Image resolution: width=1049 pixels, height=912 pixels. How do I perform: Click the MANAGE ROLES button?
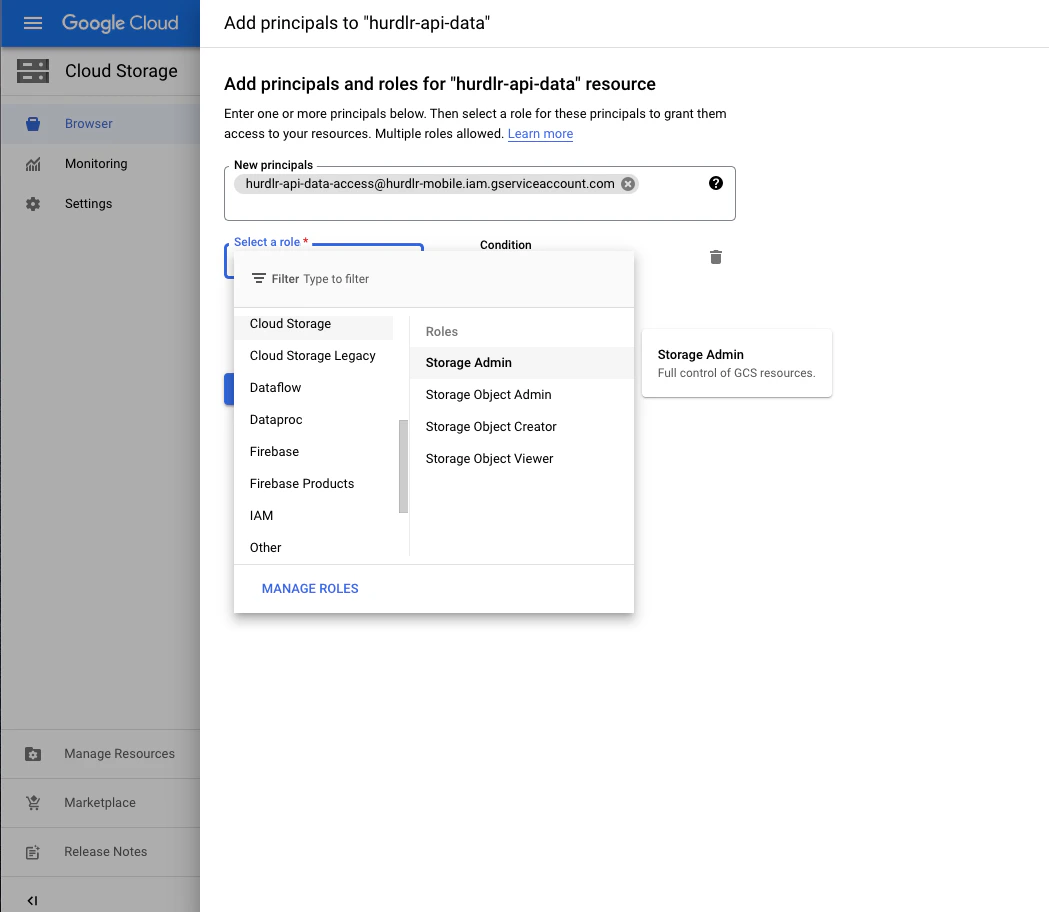(310, 589)
